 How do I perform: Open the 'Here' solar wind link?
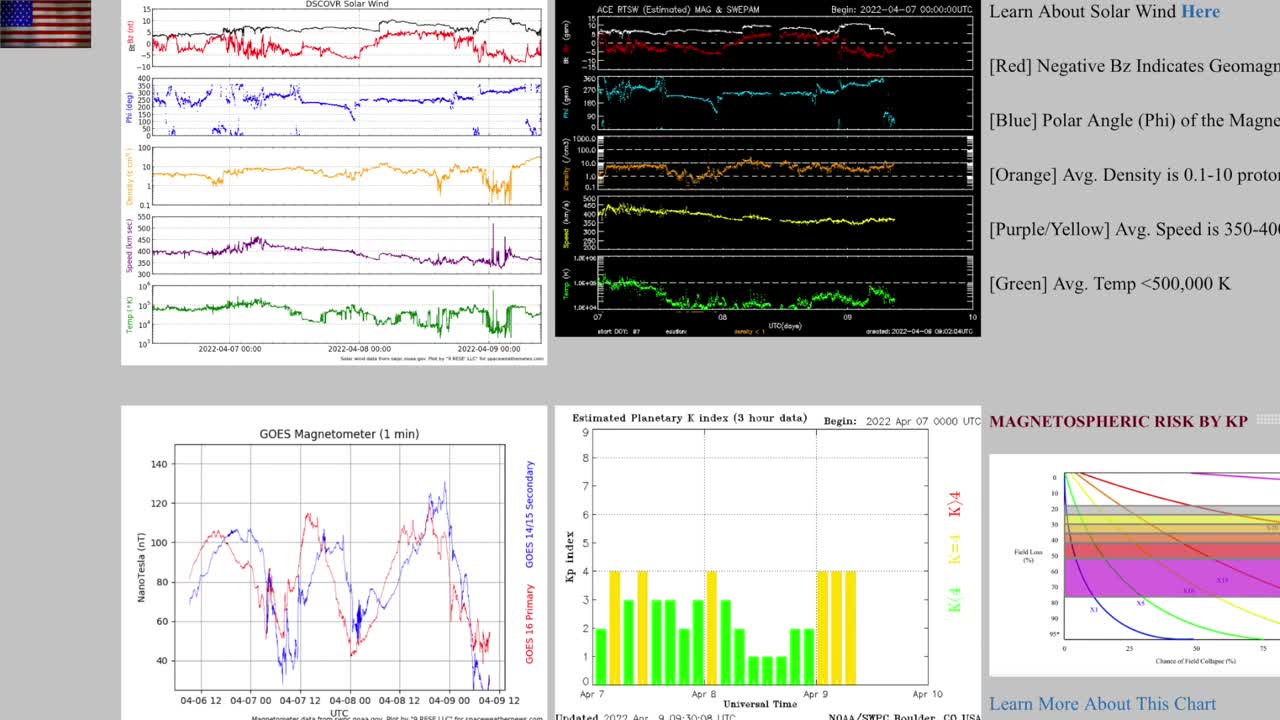coord(1200,12)
